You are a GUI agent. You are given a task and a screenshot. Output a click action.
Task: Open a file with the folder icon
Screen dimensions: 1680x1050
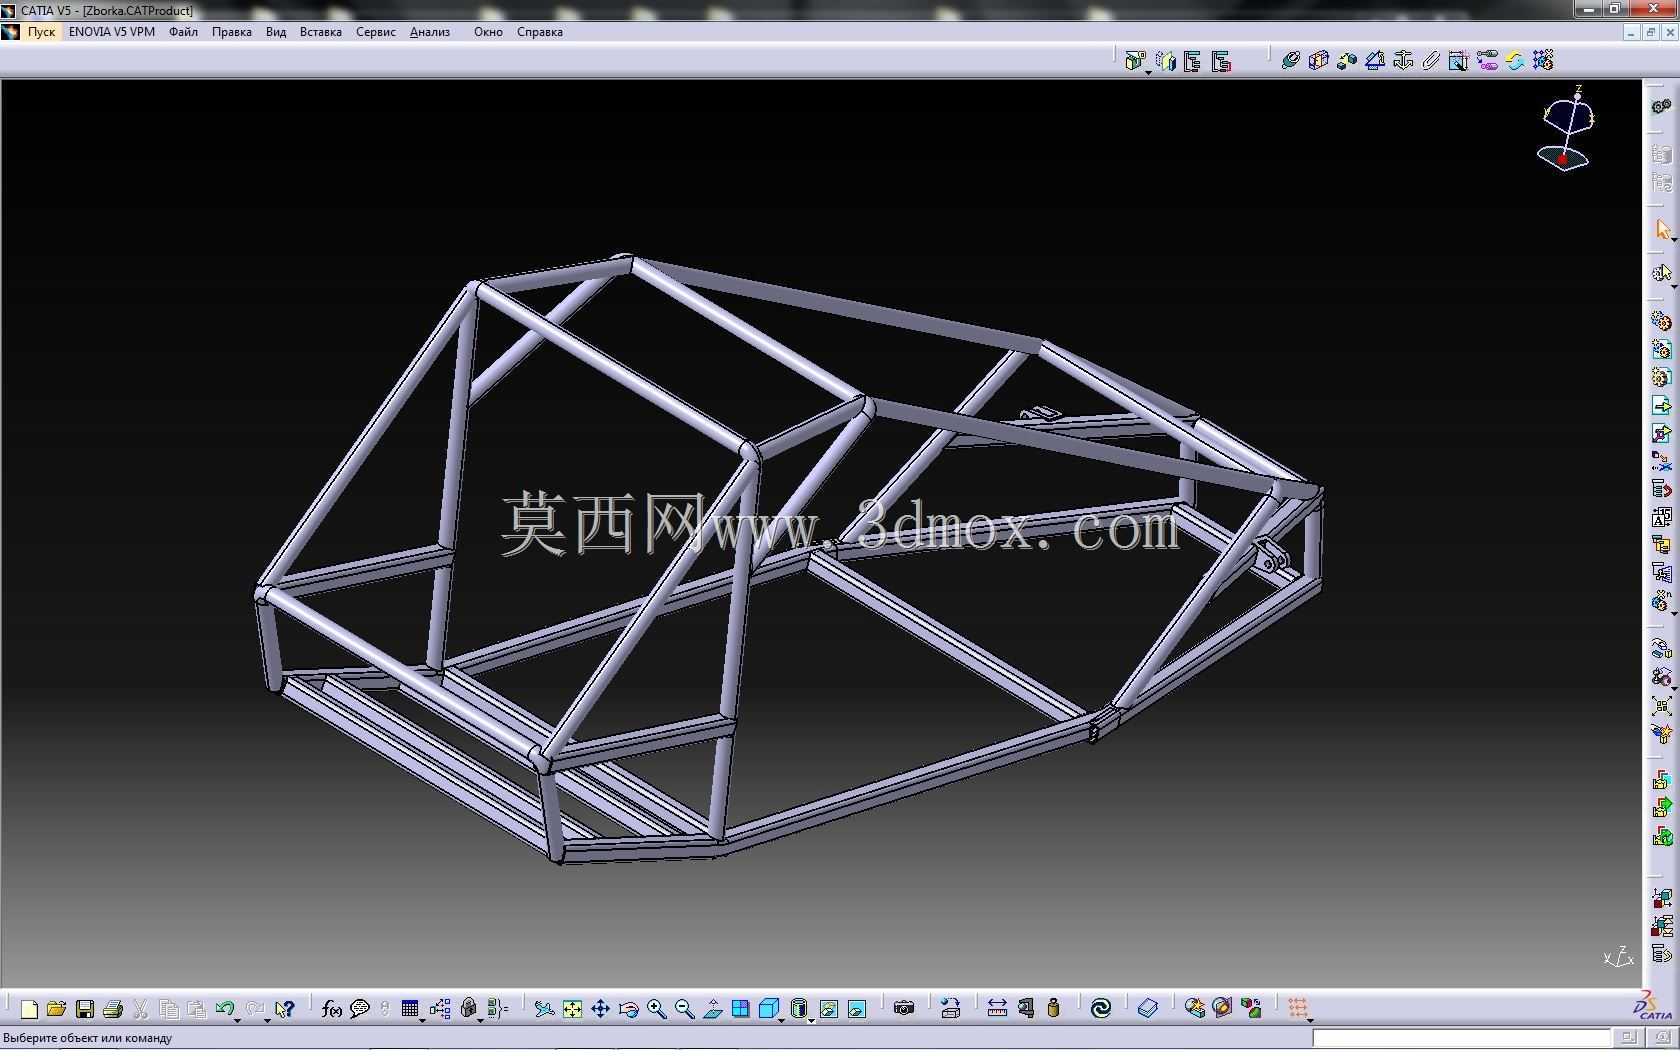point(56,1009)
